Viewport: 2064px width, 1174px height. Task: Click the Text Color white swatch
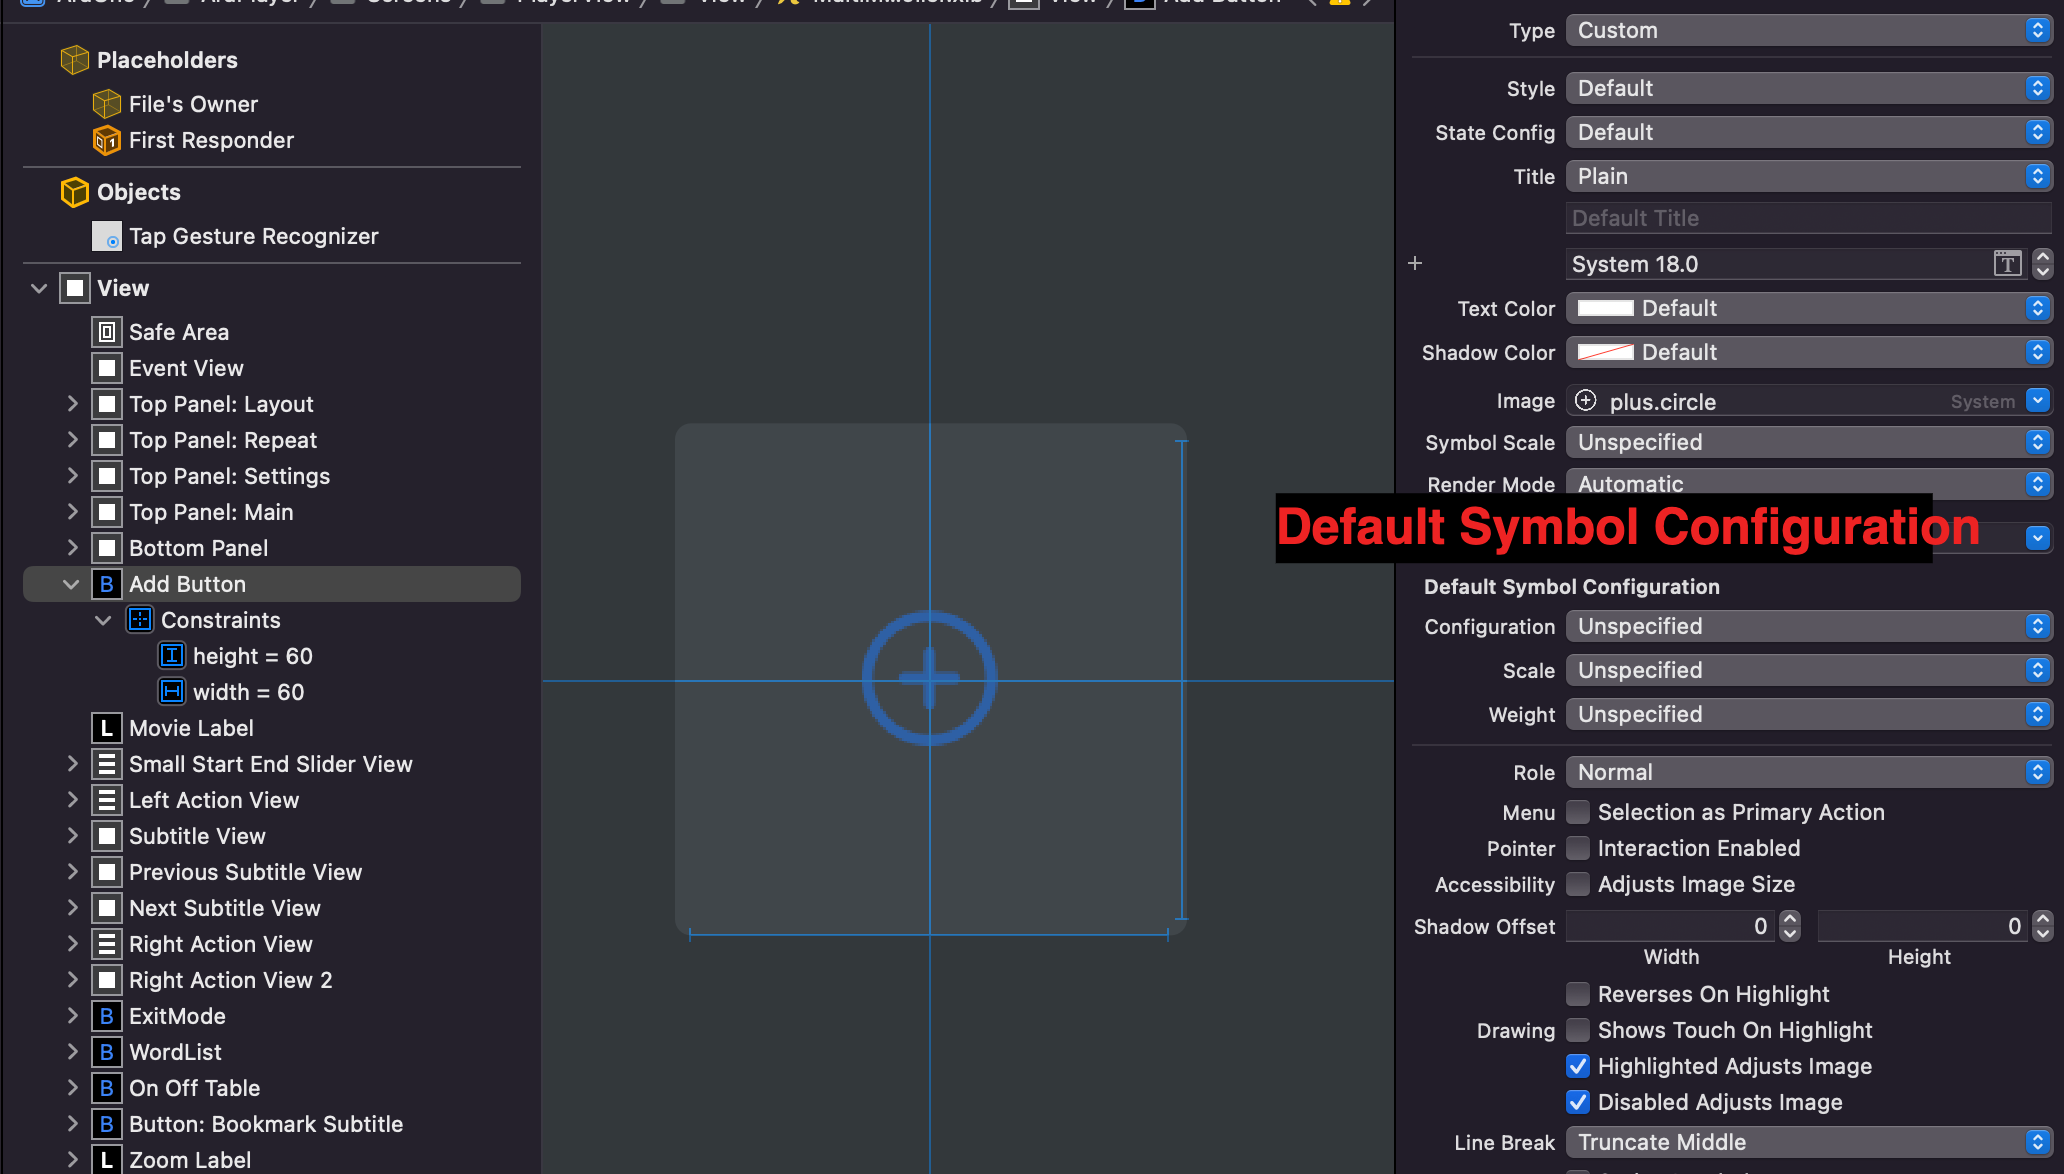[1605, 308]
